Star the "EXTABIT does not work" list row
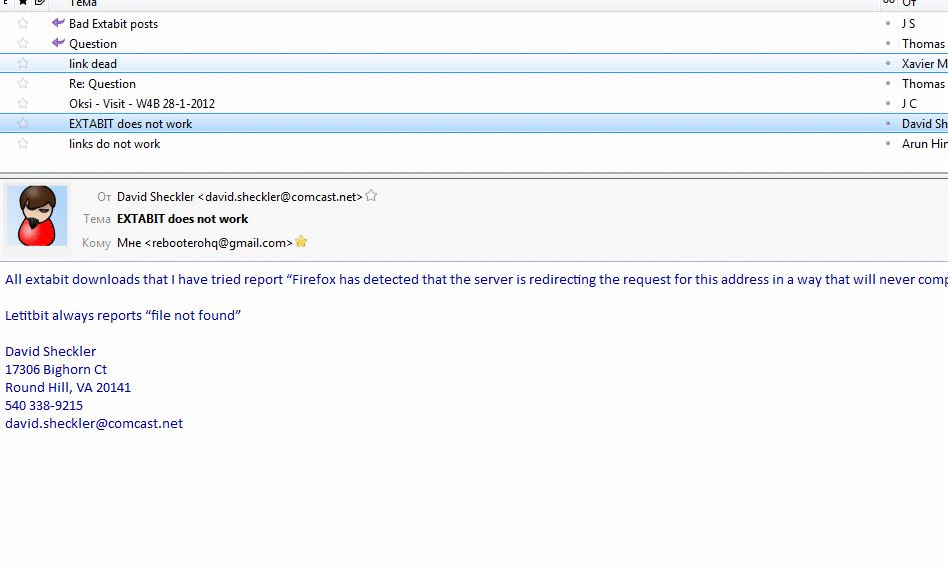Image resolution: width=948 pixels, height=569 pixels. [x=23, y=123]
